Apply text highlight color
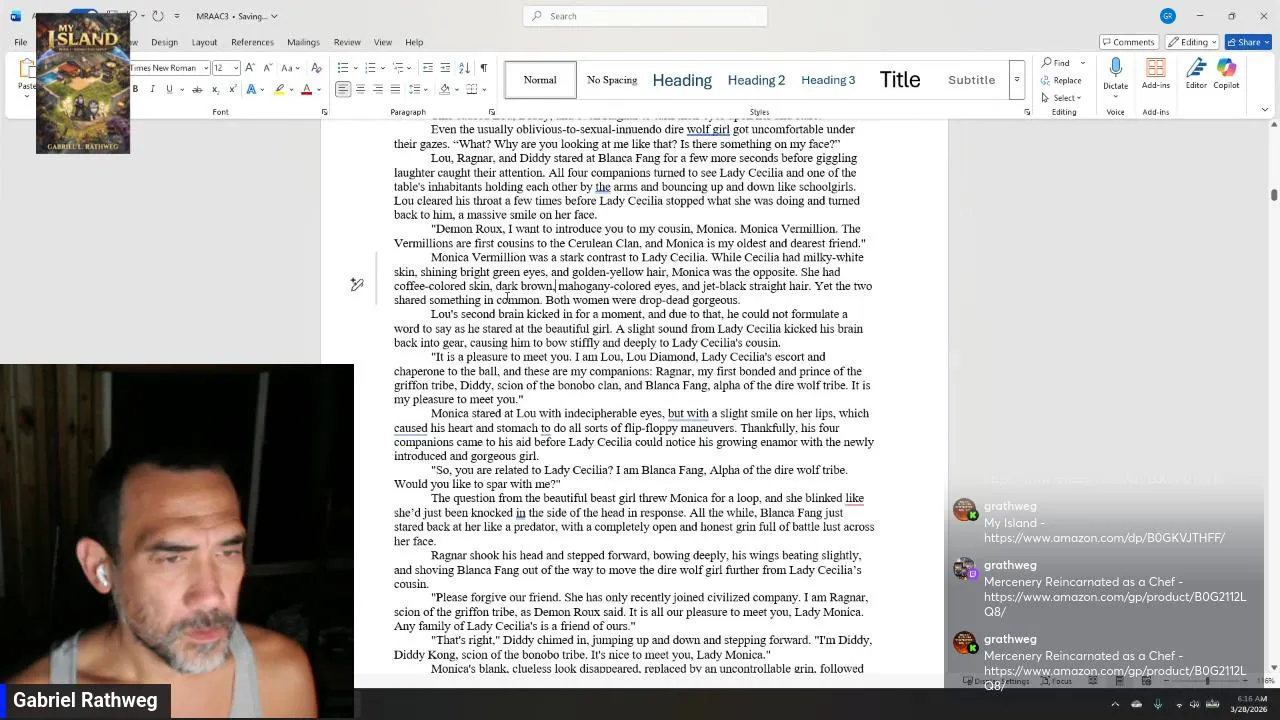Image resolution: width=1280 pixels, height=720 pixels. click(279, 89)
